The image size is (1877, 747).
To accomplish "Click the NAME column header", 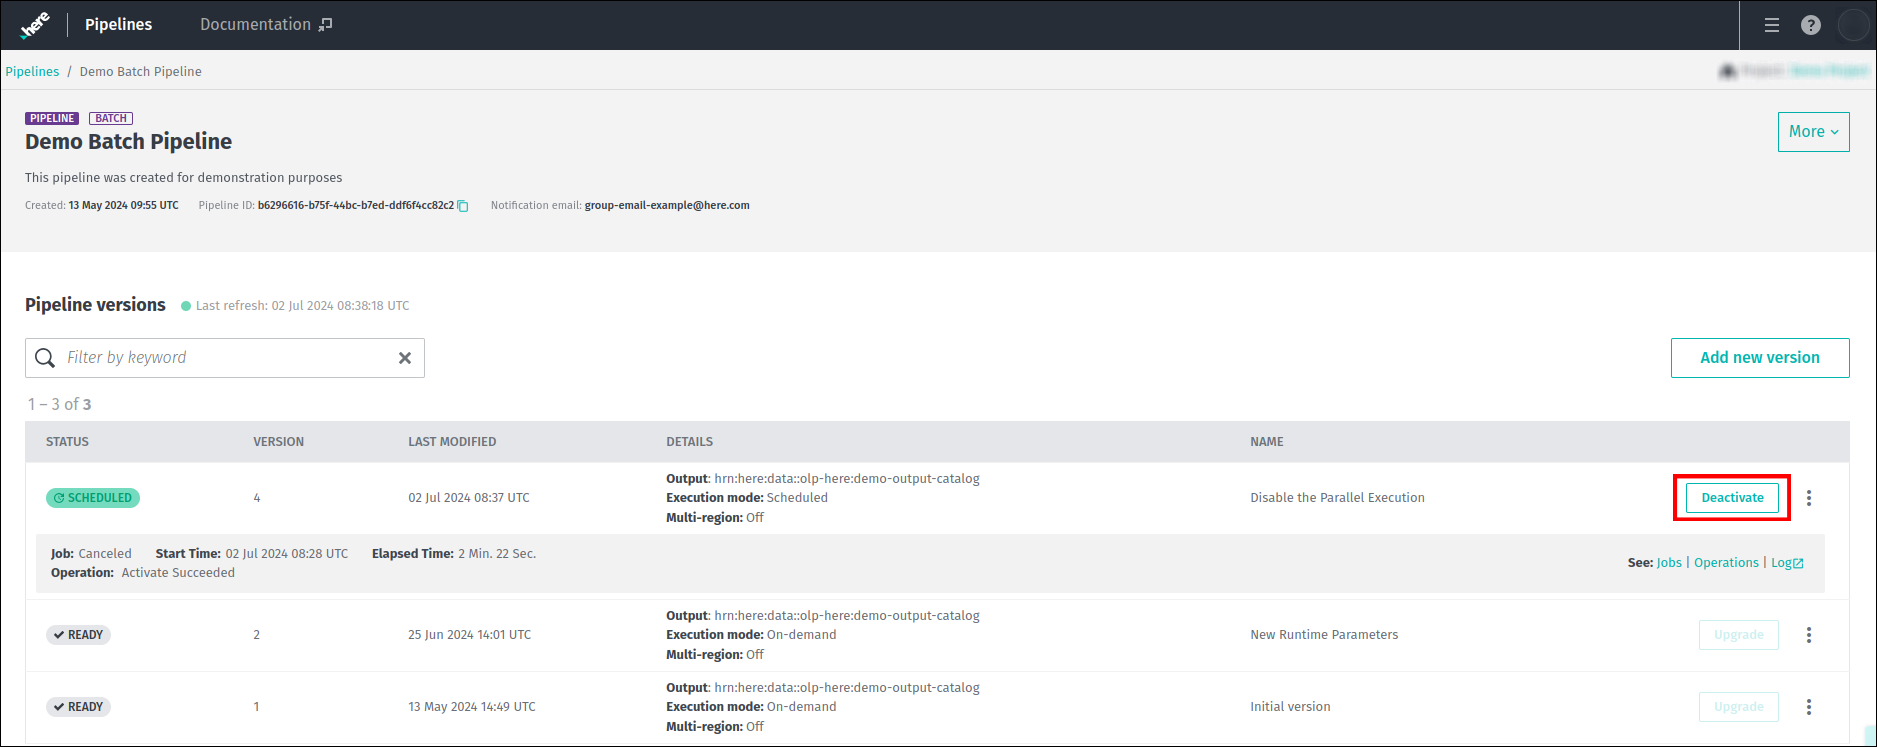I will click(1267, 442).
